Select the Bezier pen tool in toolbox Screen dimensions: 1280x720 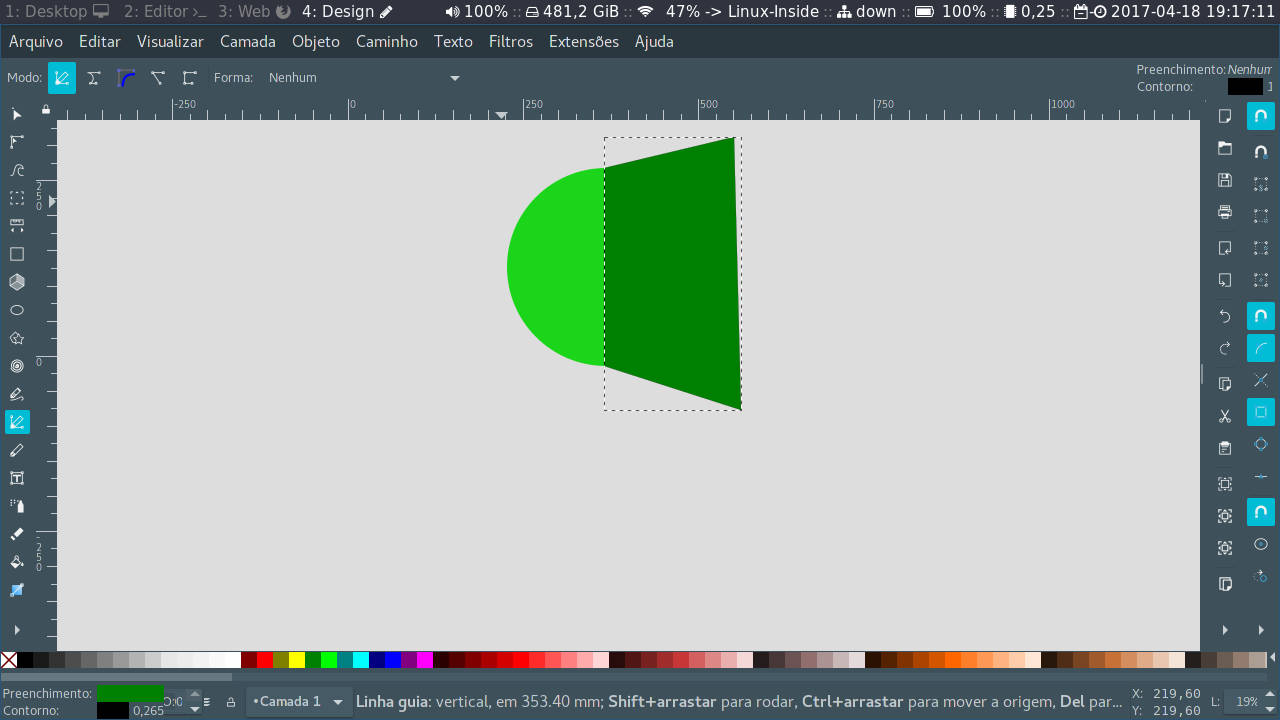click(x=17, y=422)
